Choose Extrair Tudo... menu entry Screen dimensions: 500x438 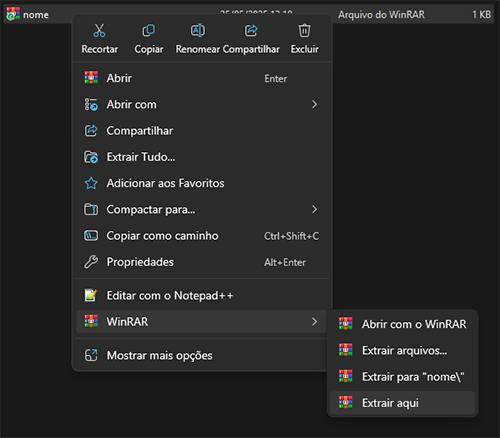coord(201,157)
